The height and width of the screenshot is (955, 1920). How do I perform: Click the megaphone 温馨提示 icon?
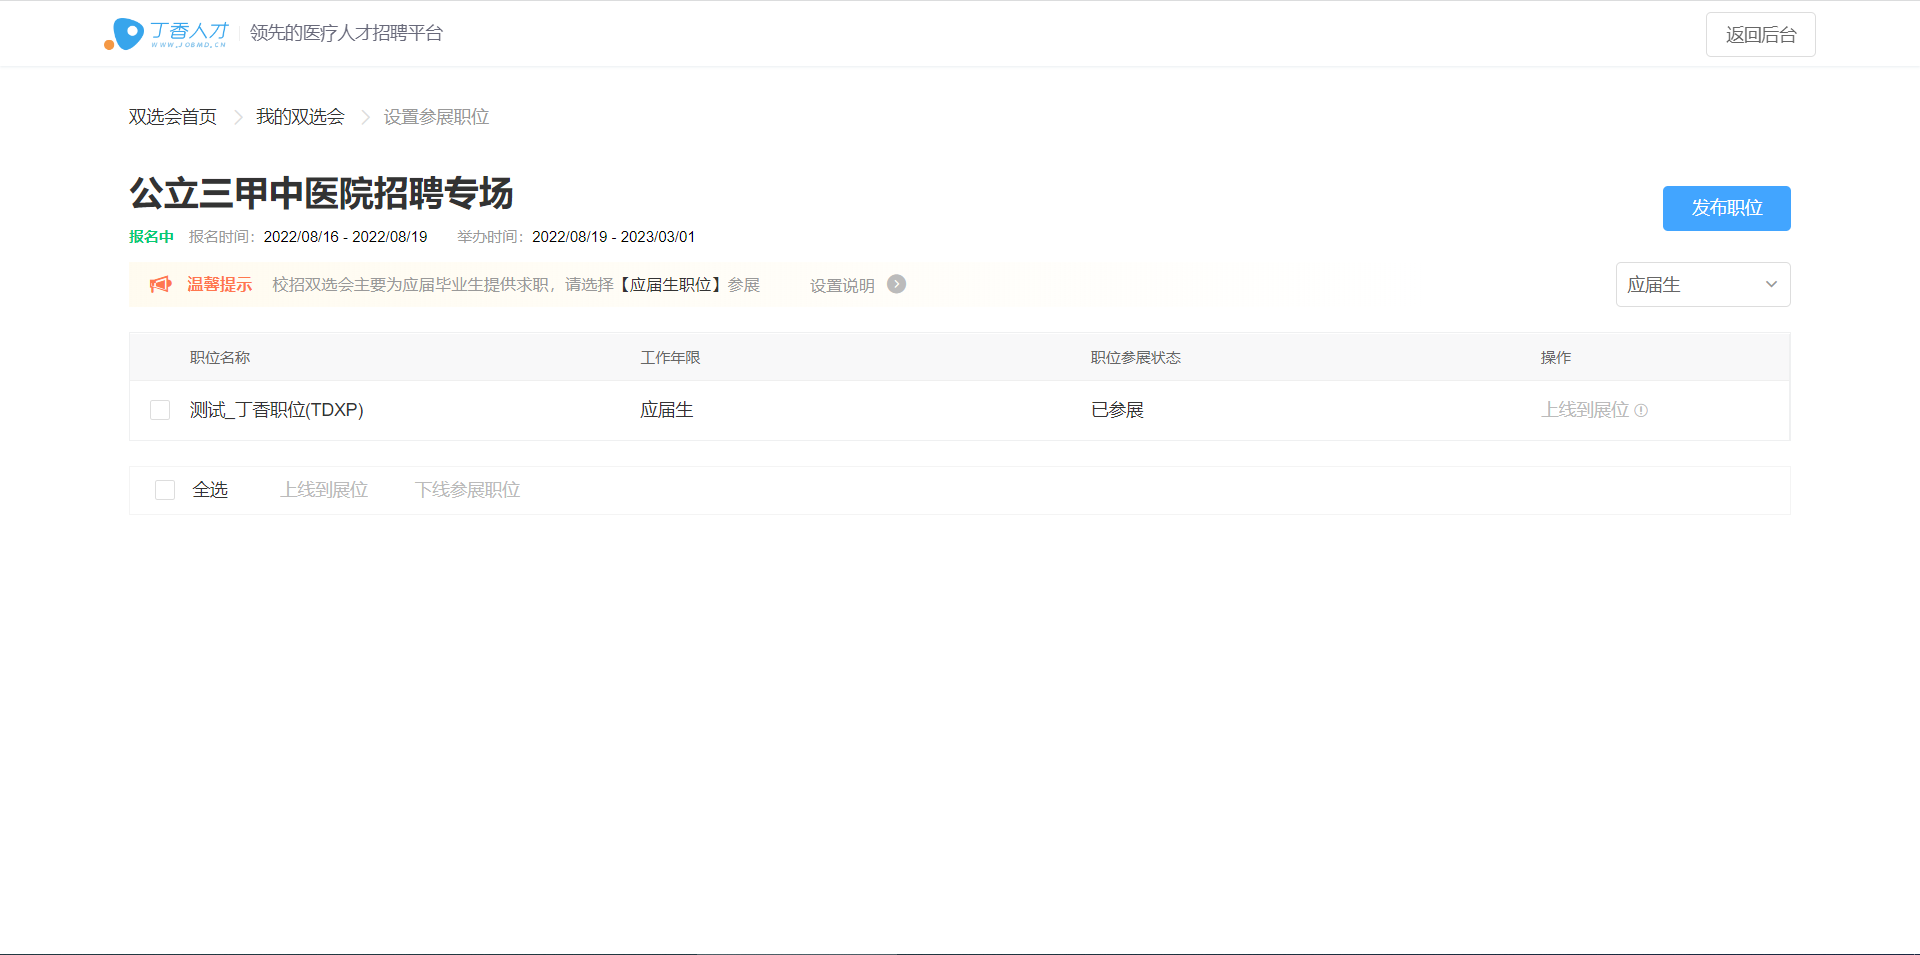pos(160,285)
